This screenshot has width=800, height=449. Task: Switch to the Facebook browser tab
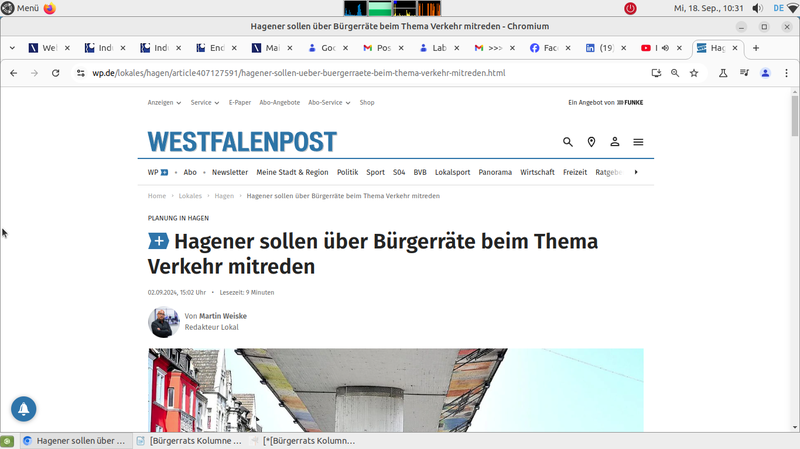[x=545, y=48]
